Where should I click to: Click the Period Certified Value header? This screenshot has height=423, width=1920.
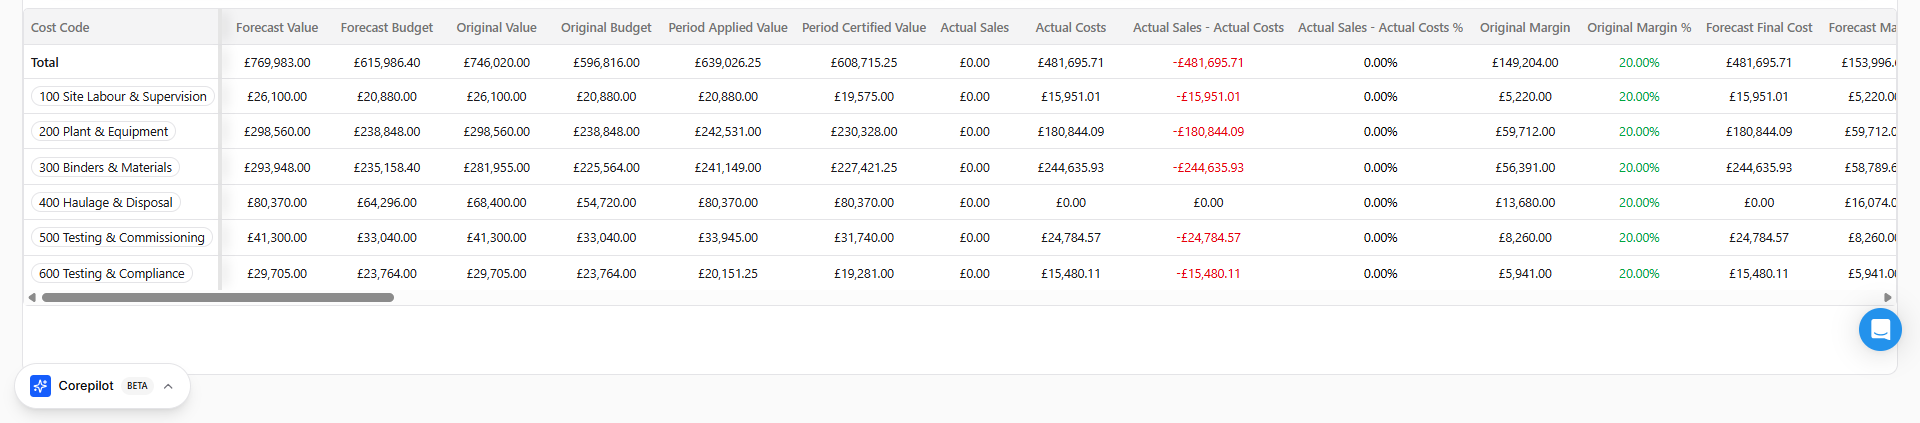pos(864,28)
